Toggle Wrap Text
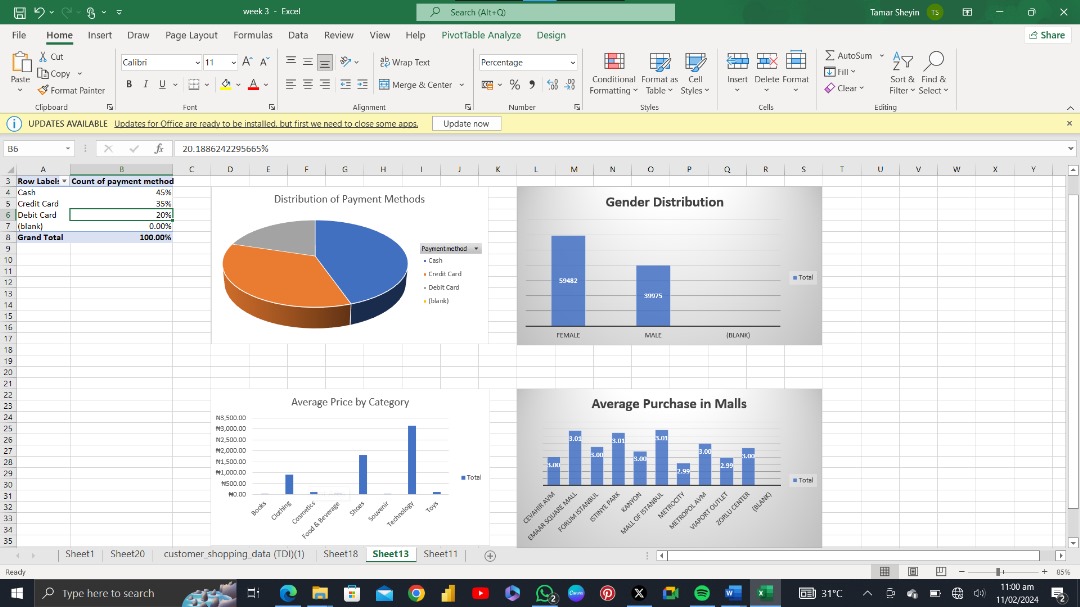 (x=405, y=62)
